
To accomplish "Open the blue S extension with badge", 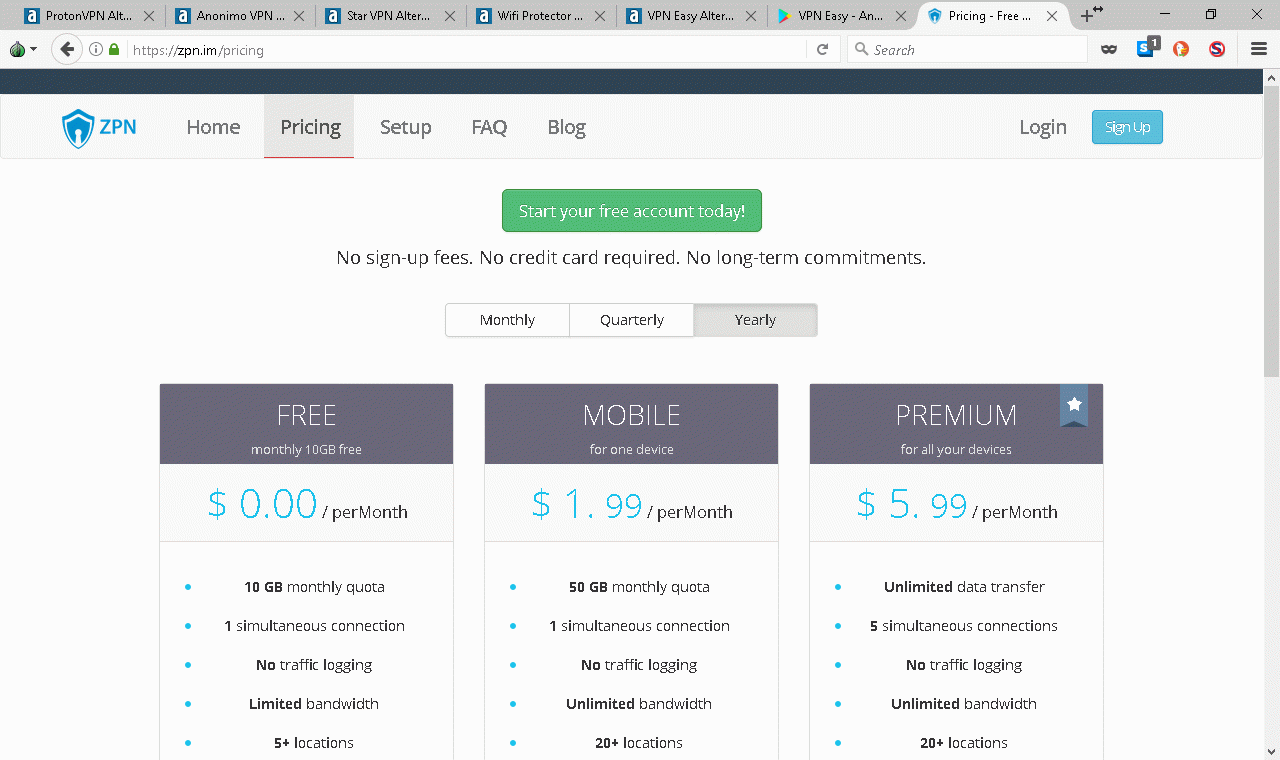I will click(x=1147, y=47).
